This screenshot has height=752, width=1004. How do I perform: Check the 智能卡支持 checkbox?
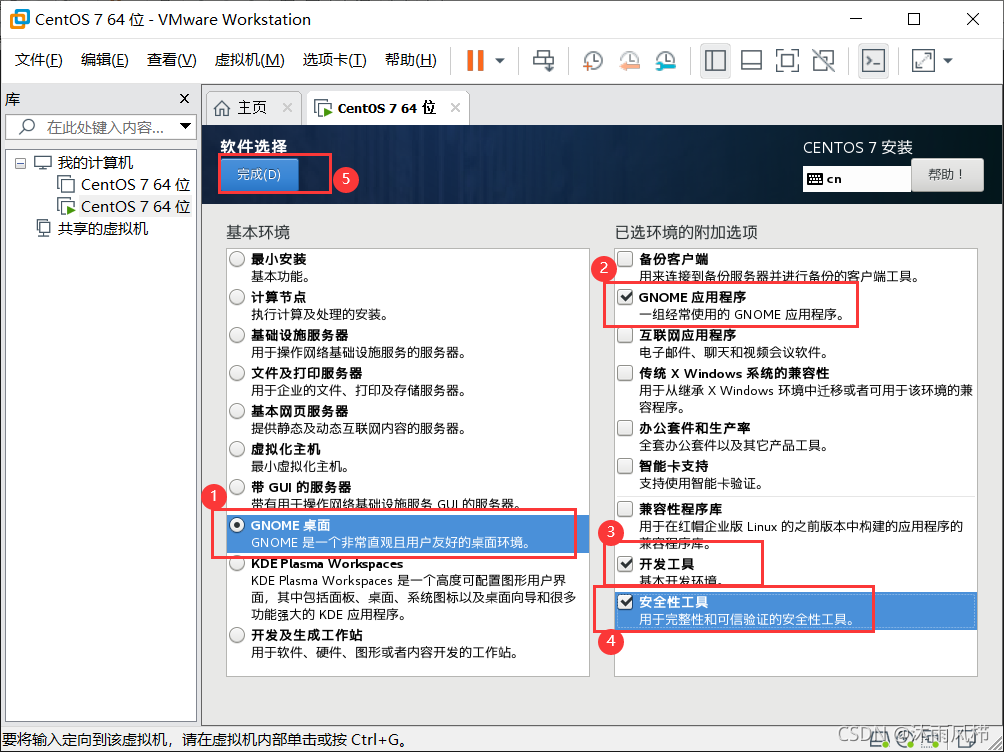coord(625,466)
